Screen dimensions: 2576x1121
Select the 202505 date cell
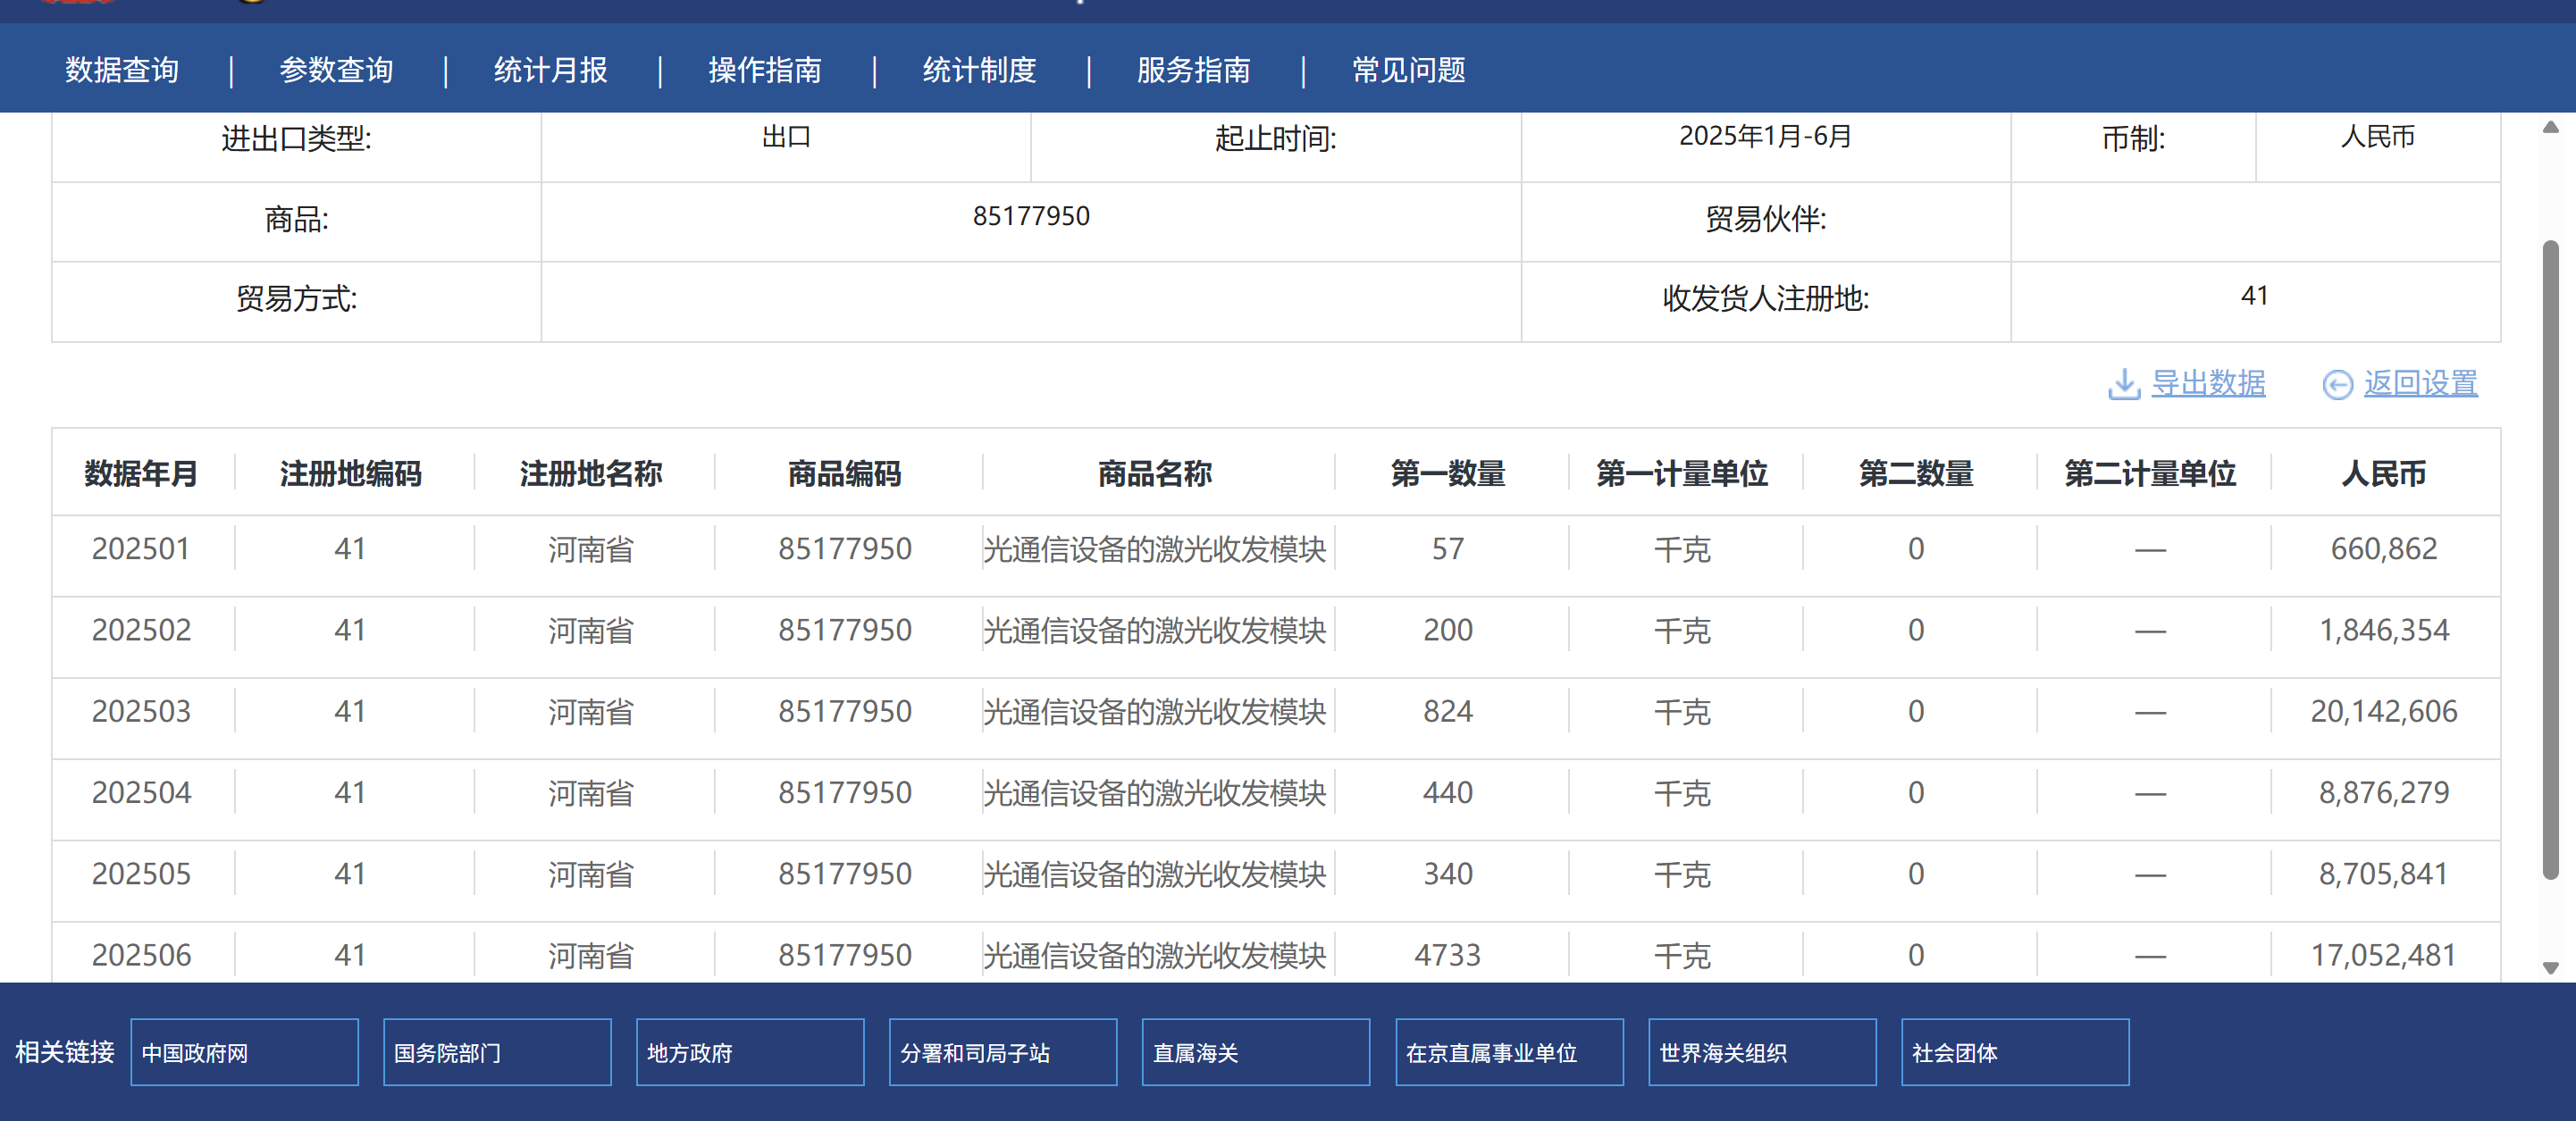coord(141,874)
